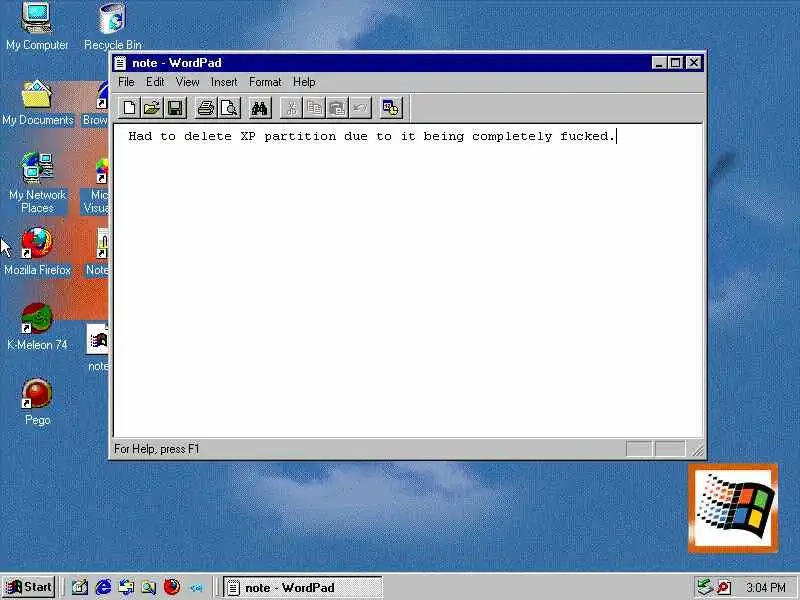Click the note - WordPad taskbar button

coord(303,587)
